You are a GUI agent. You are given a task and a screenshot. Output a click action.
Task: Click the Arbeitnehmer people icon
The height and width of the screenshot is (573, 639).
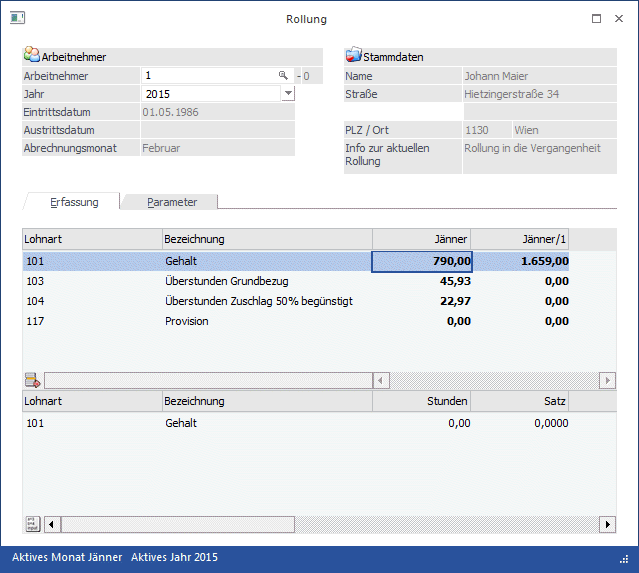coord(31,56)
